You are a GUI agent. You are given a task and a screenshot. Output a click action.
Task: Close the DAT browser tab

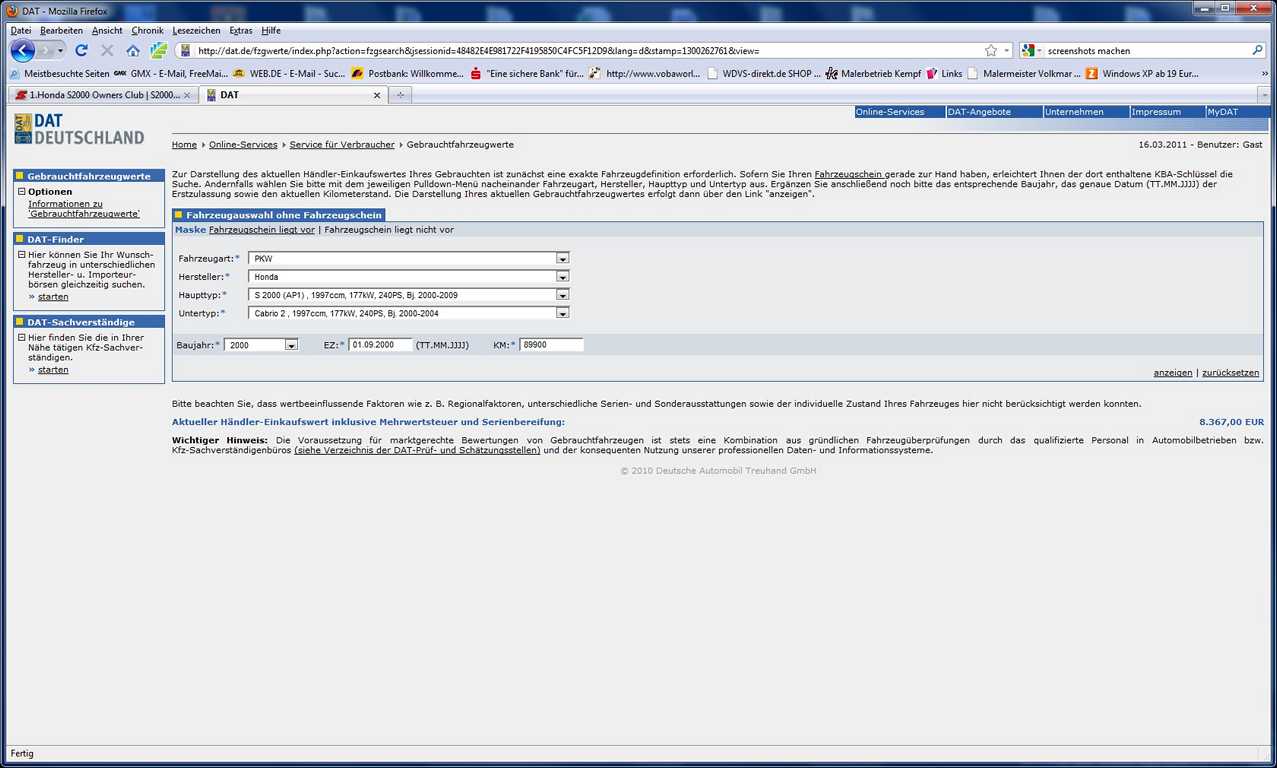click(x=377, y=95)
